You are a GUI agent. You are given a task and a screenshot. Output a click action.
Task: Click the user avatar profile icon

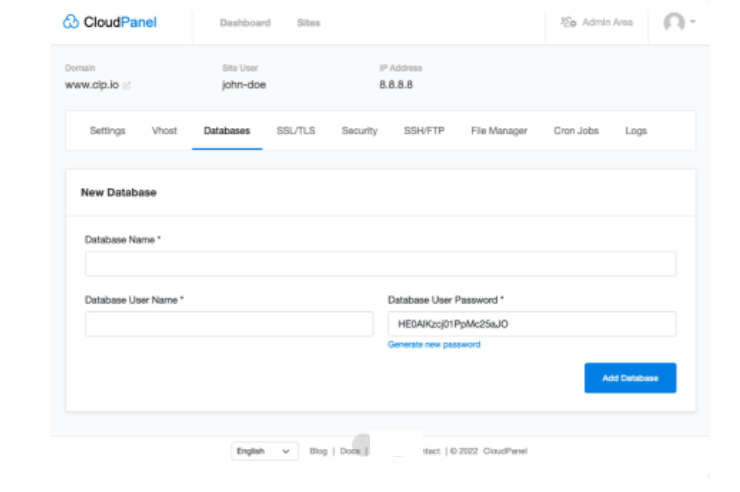point(675,22)
